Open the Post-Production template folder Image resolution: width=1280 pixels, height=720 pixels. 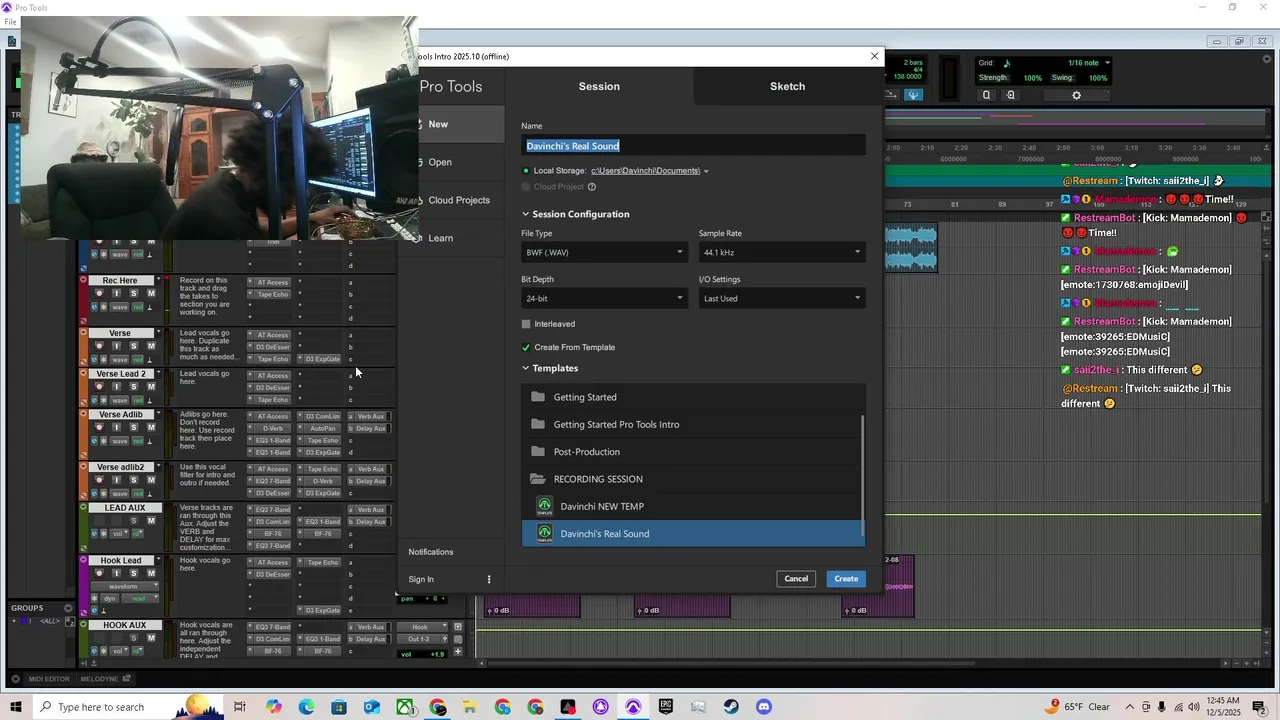(691, 452)
